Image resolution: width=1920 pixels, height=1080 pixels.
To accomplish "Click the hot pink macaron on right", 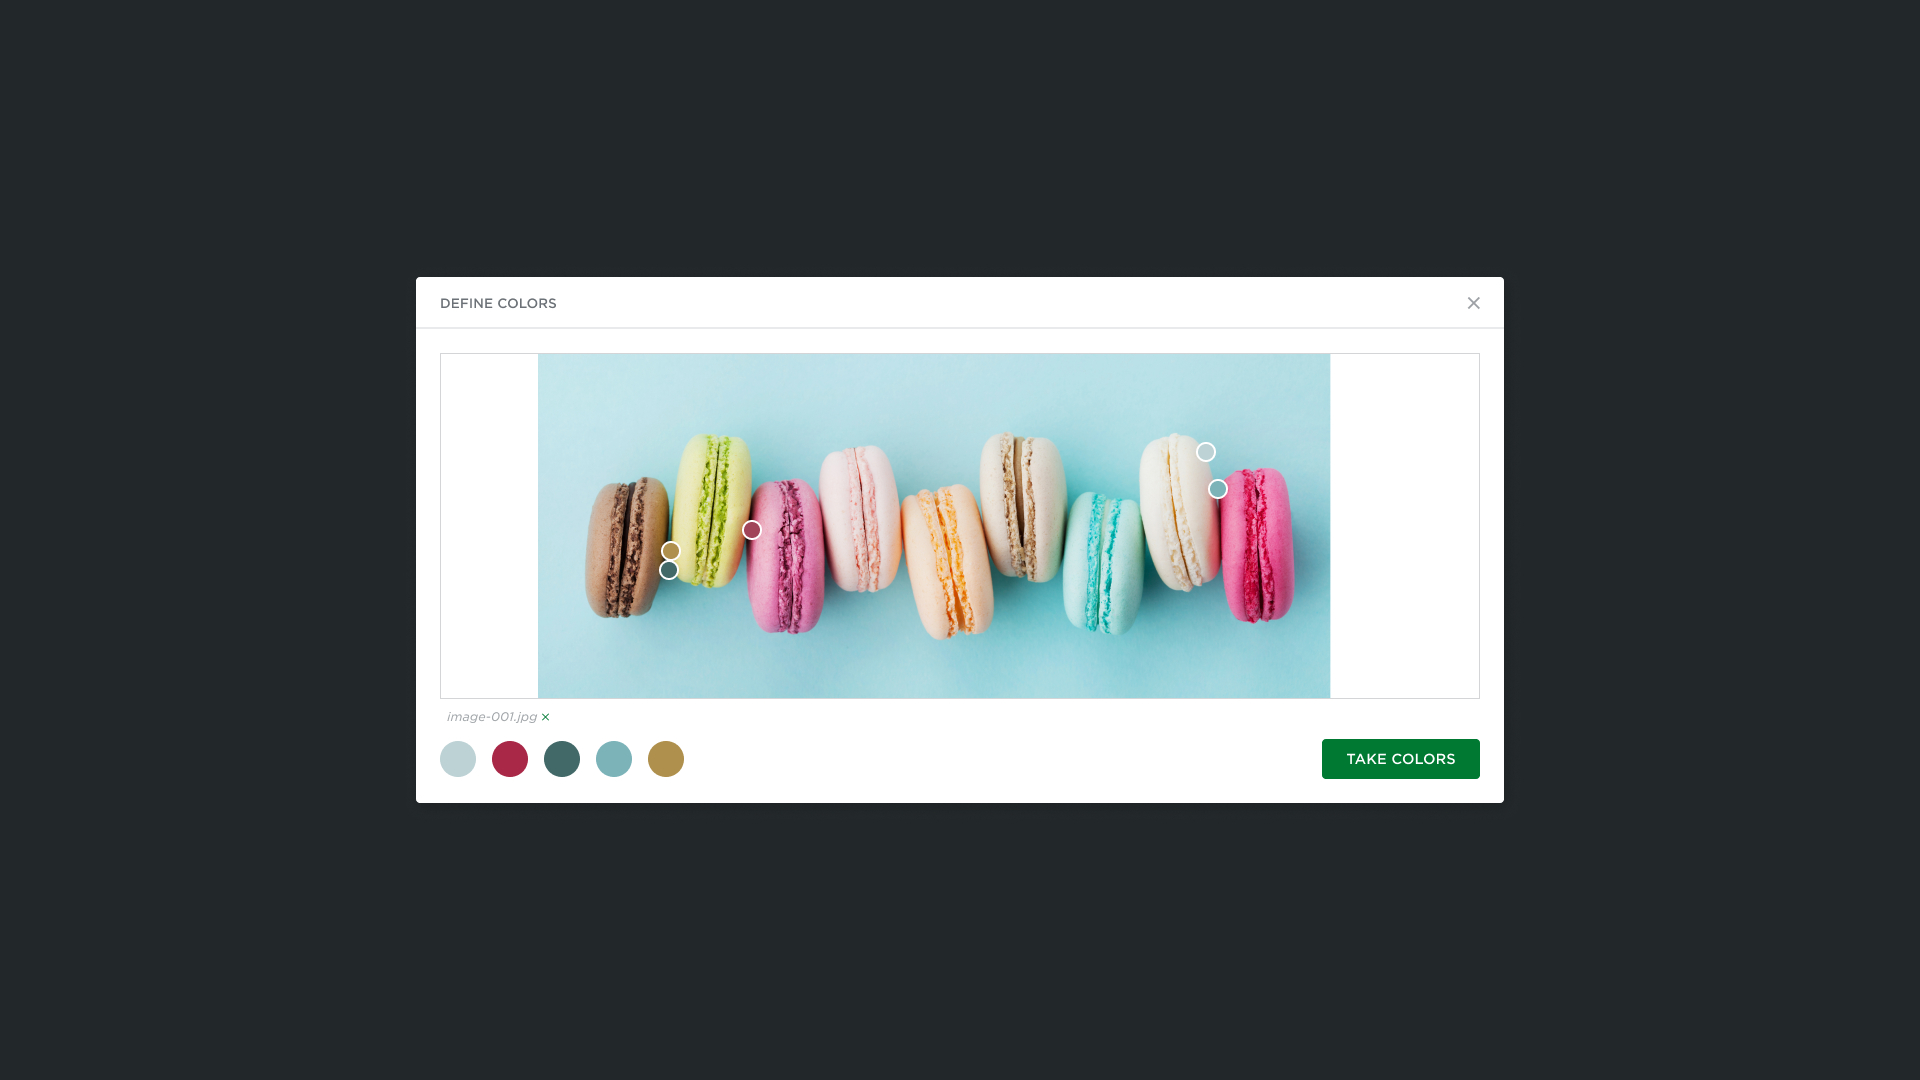I will pos(1256,544).
